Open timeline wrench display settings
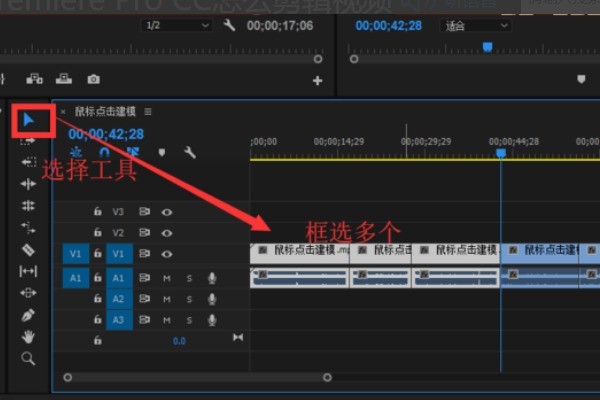Viewport: 600px width, 400px height. pyautogui.click(x=190, y=152)
